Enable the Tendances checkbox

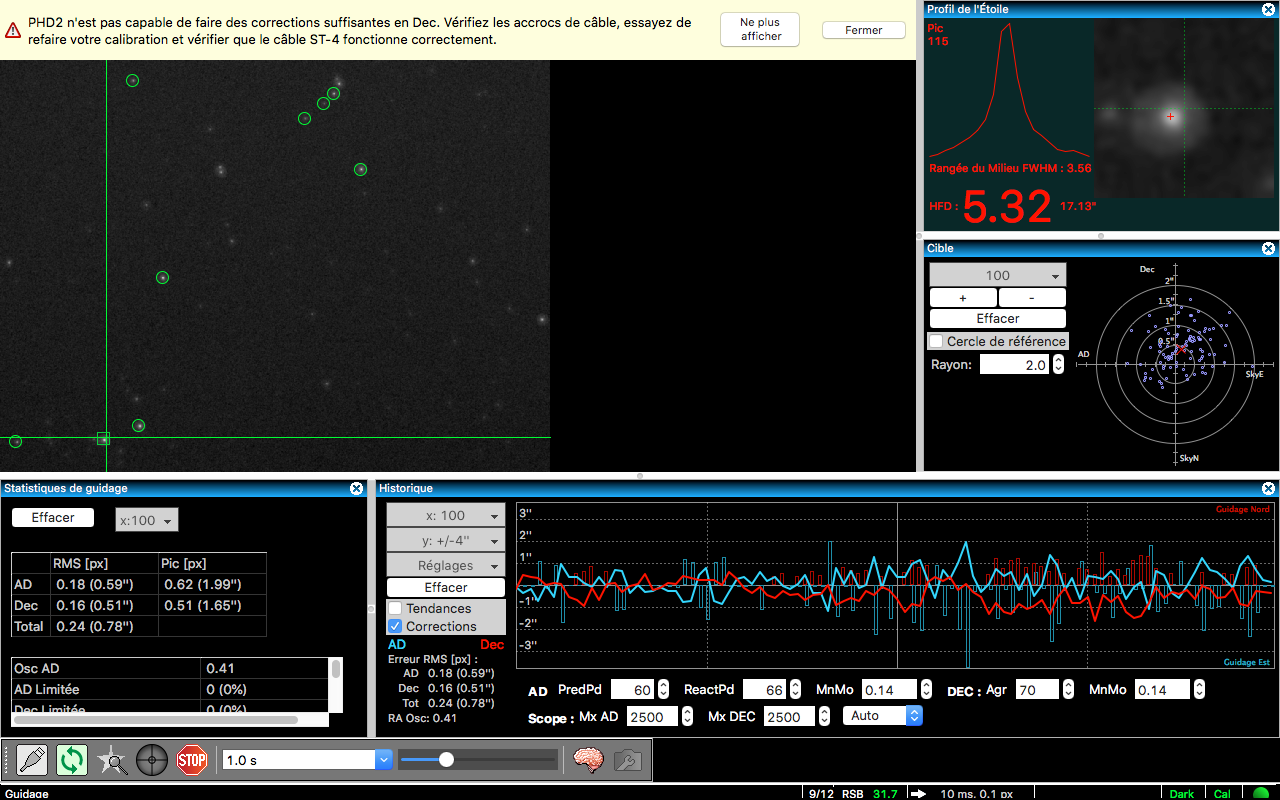coord(395,608)
